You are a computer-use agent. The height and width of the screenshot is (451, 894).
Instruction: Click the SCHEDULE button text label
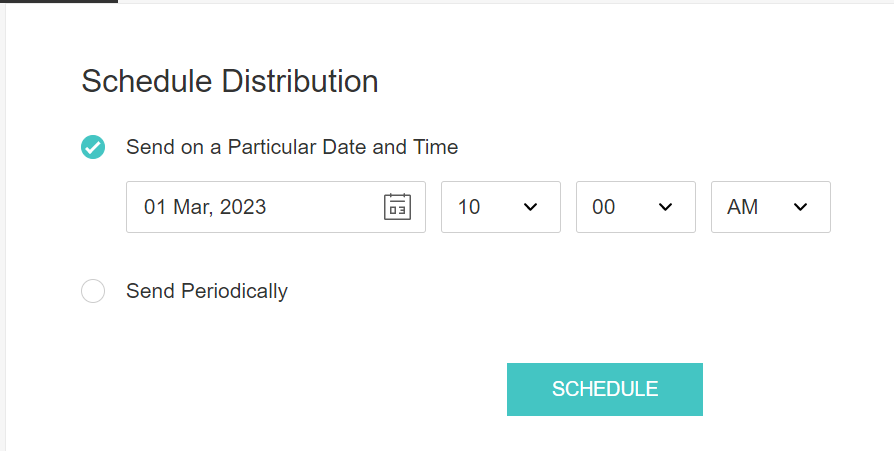[605, 389]
